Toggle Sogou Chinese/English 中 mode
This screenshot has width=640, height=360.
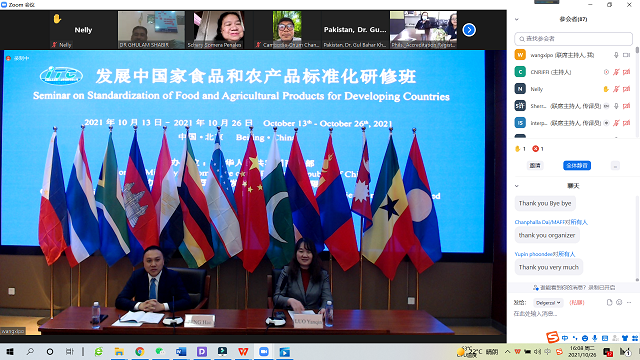coord(565,338)
